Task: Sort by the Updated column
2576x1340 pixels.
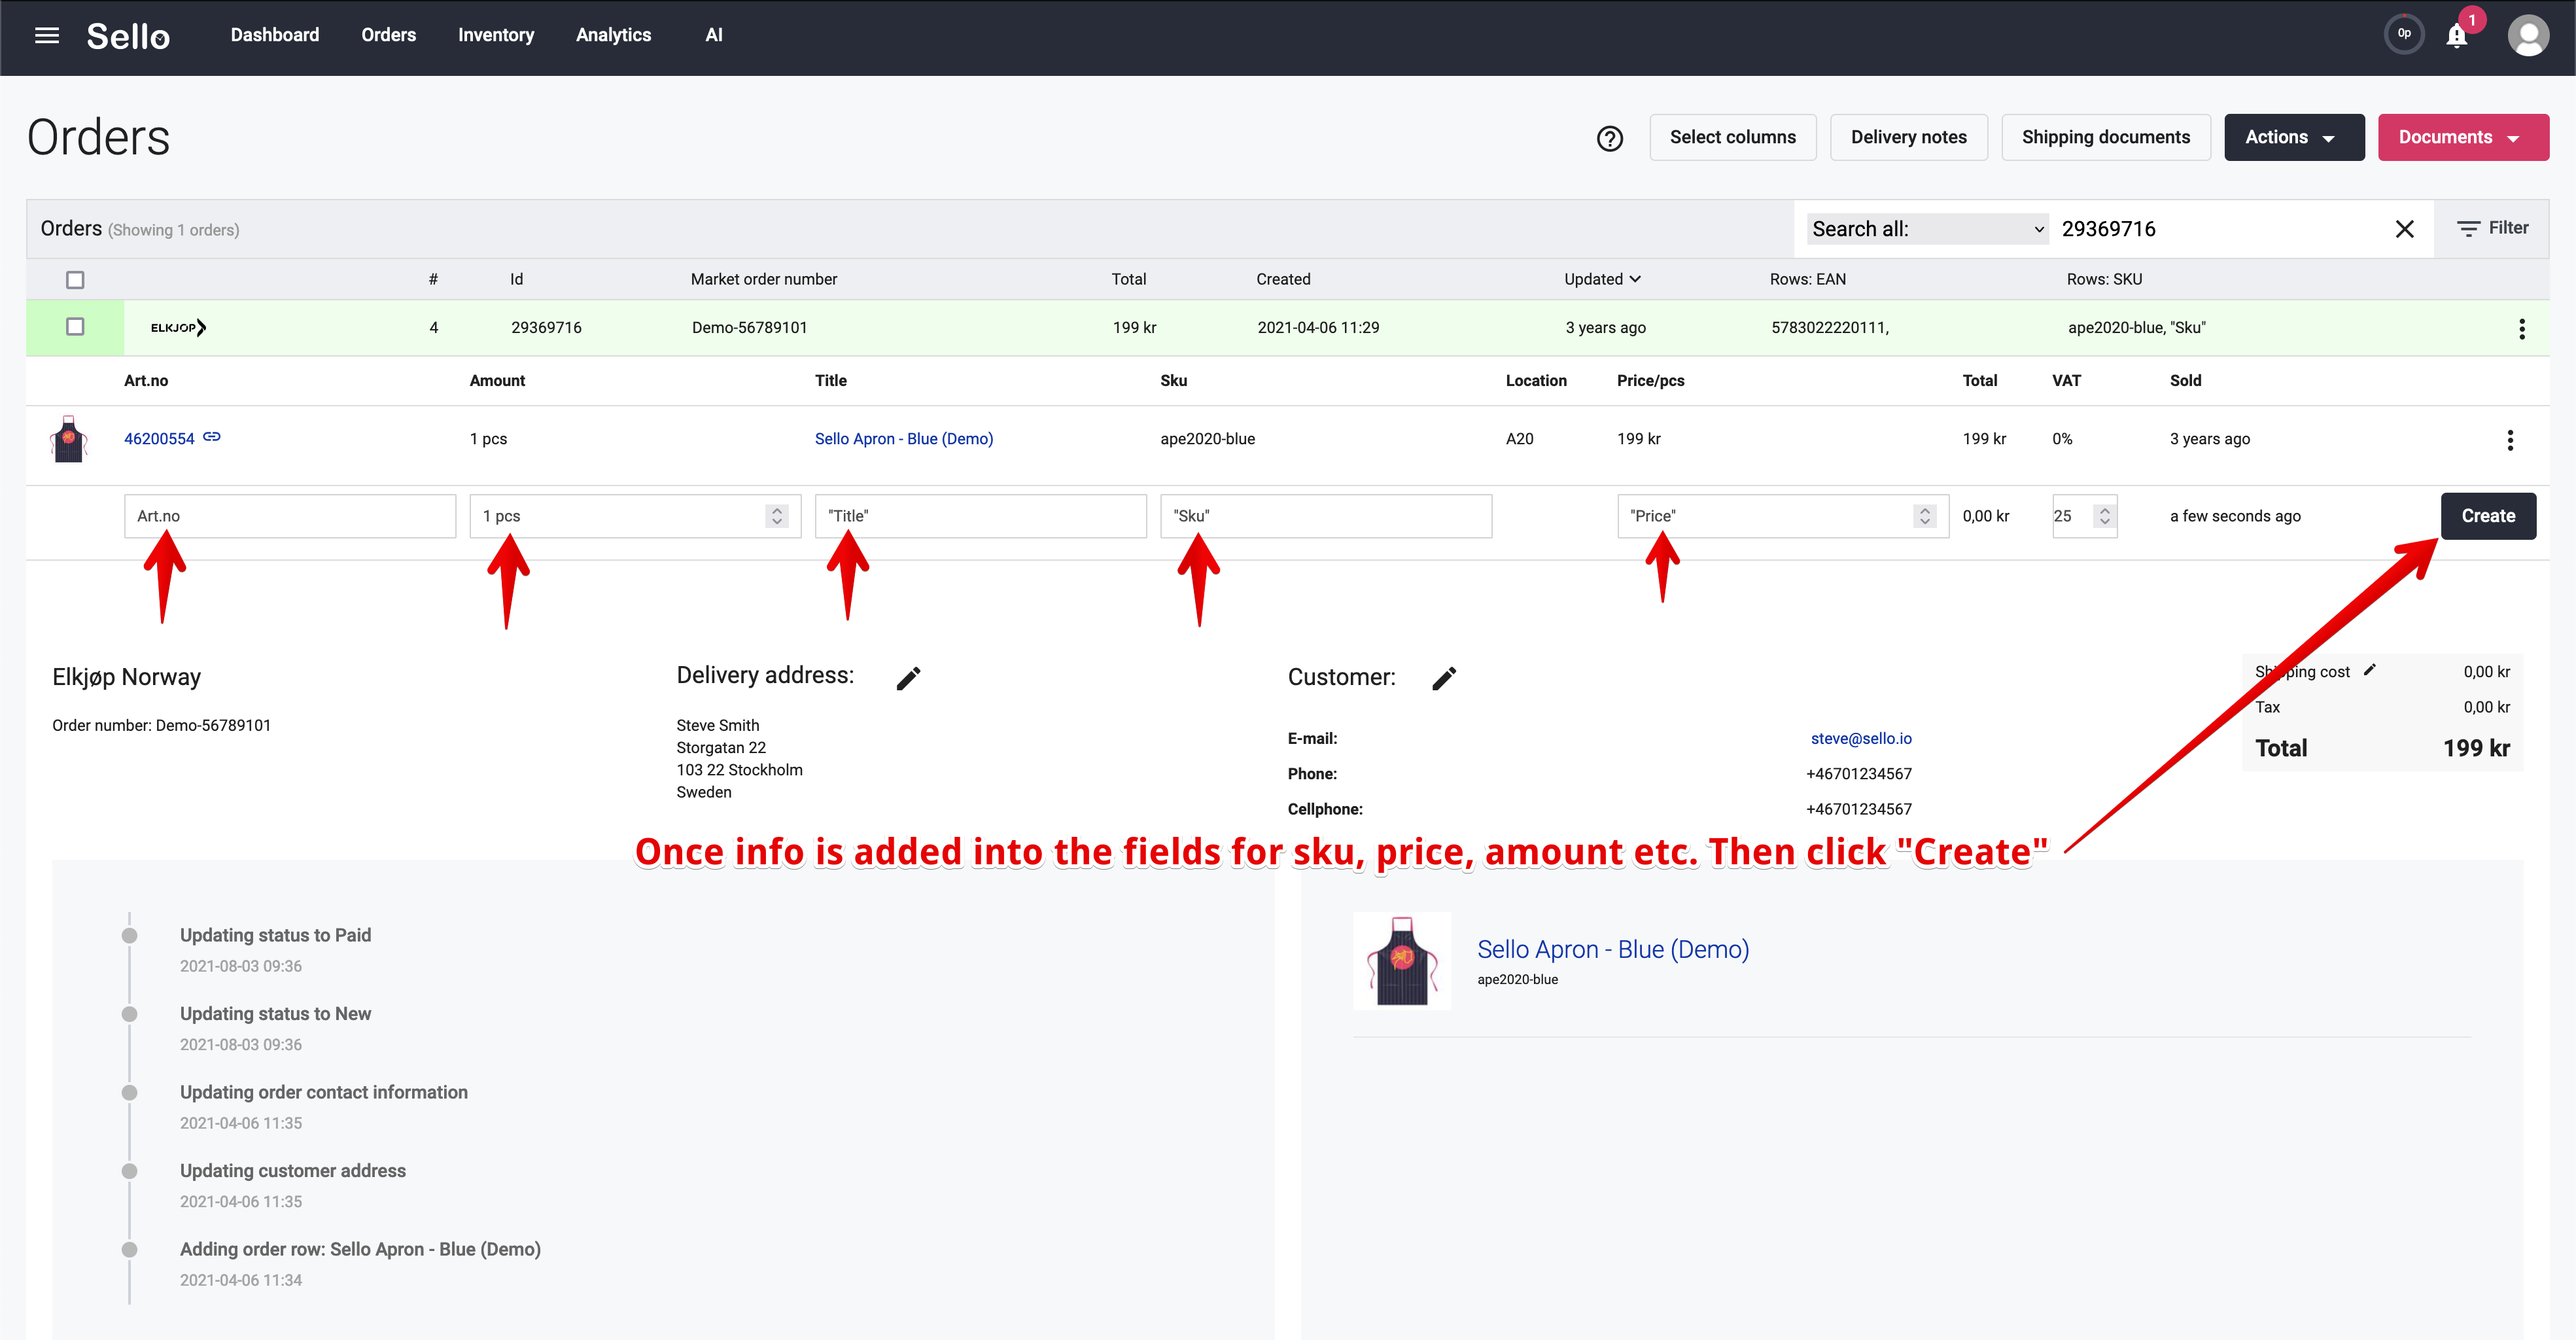Action: pos(1602,279)
